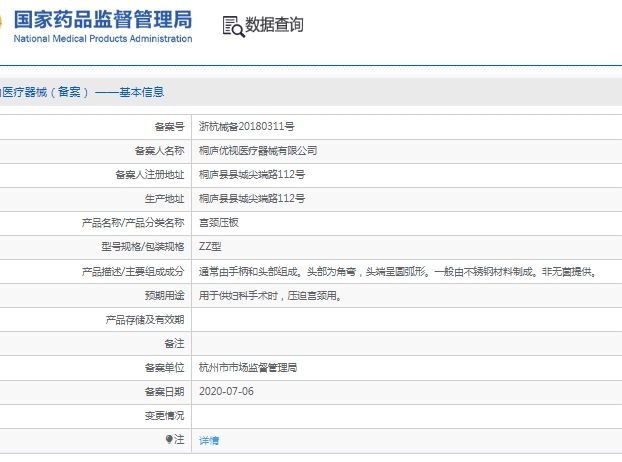622x462 pixels.
Task: Click the 备案人名称 row label
Action: 159,151
